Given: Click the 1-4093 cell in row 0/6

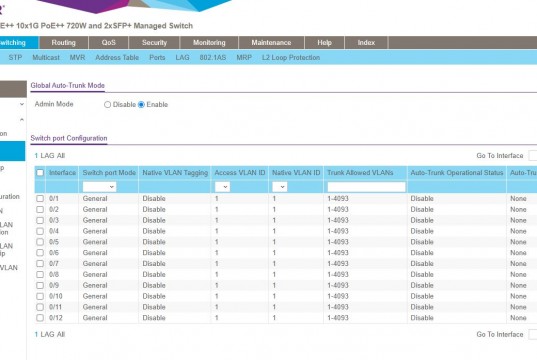Looking at the screenshot, I should click(338, 253).
